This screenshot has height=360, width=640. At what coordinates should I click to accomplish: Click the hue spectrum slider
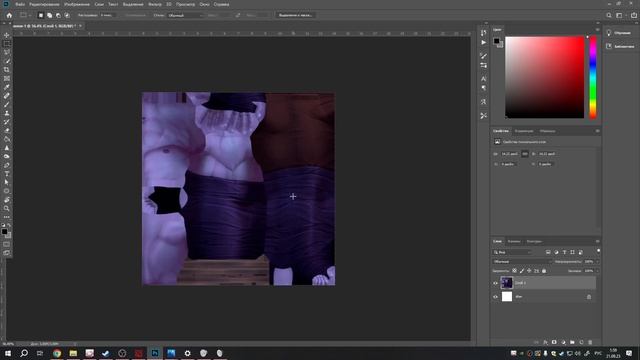coord(593,77)
